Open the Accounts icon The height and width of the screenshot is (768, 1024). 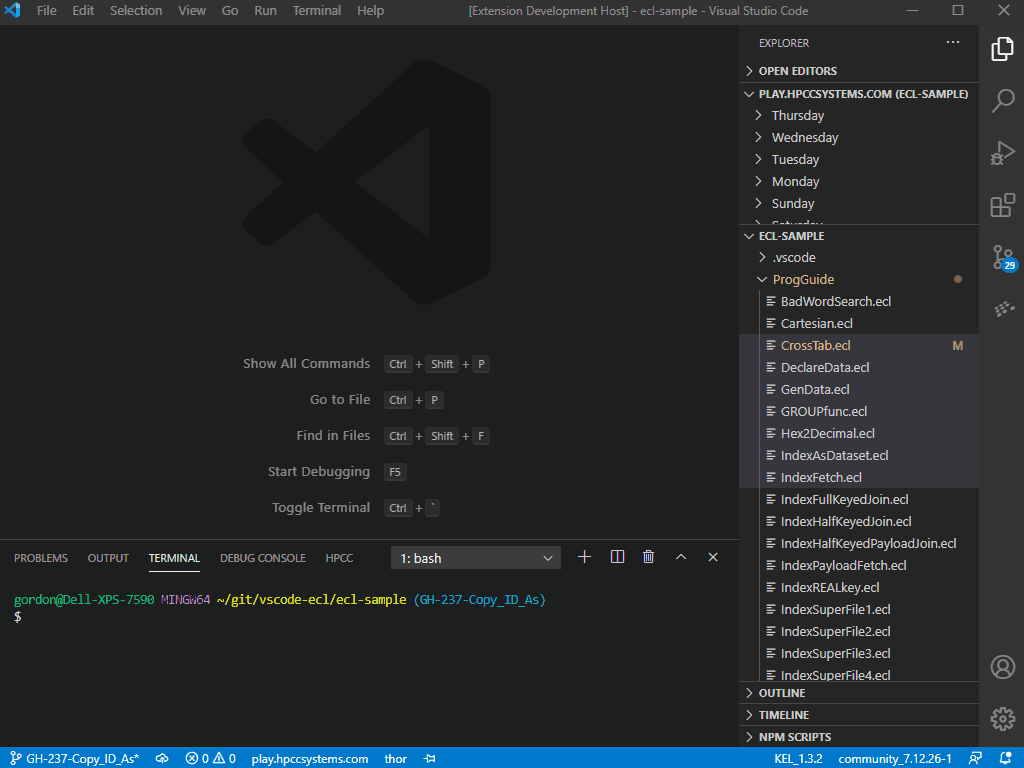point(1002,667)
